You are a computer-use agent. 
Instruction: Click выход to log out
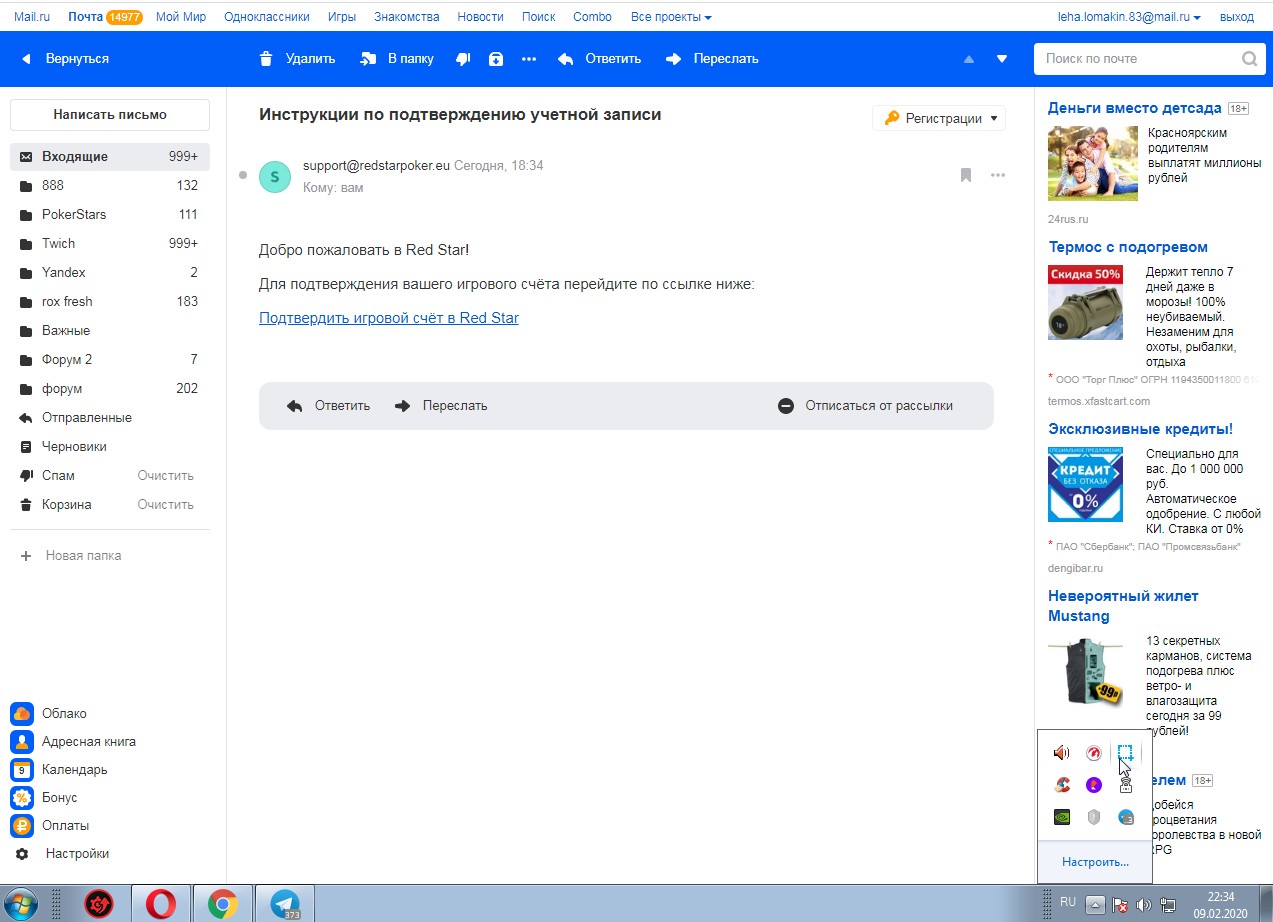(x=1237, y=17)
